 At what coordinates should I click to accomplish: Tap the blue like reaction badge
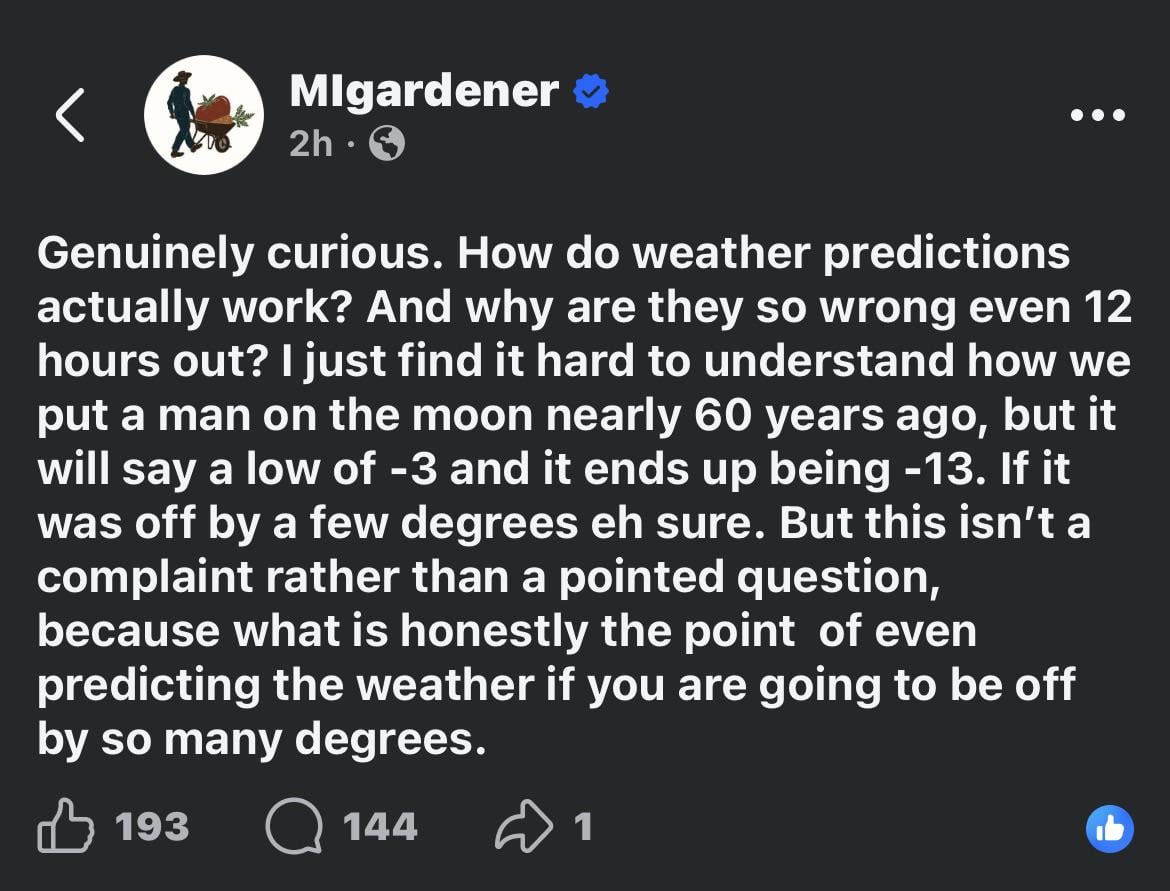click(x=1110, y=828)
